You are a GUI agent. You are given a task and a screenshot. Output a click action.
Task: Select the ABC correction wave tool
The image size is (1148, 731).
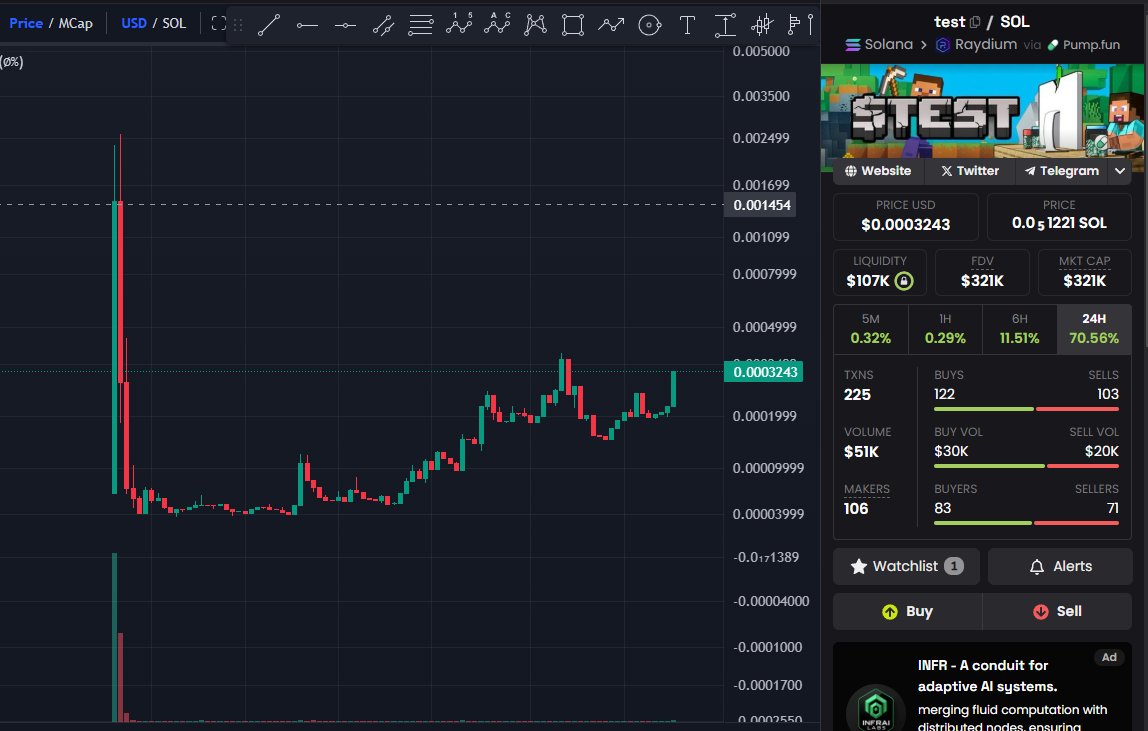(497, 25)
